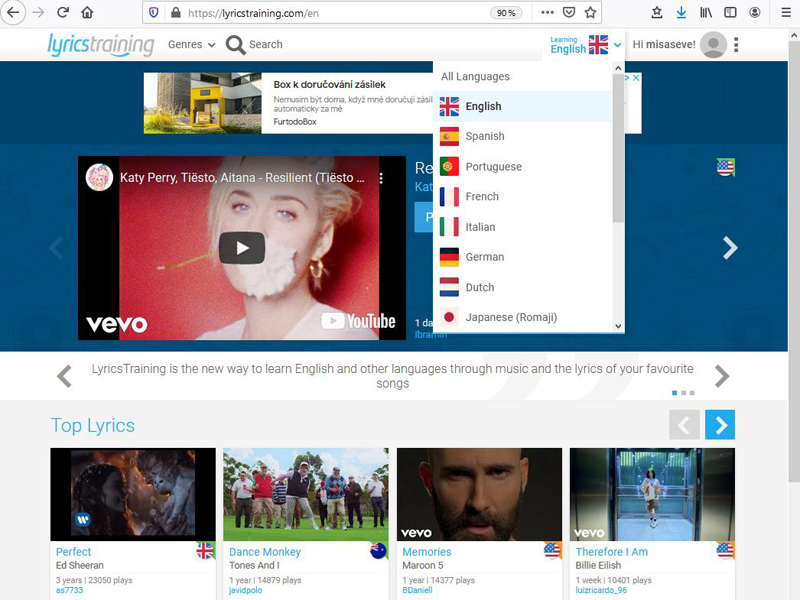Play the Katy Perry Resilient video

pos(242,248)
